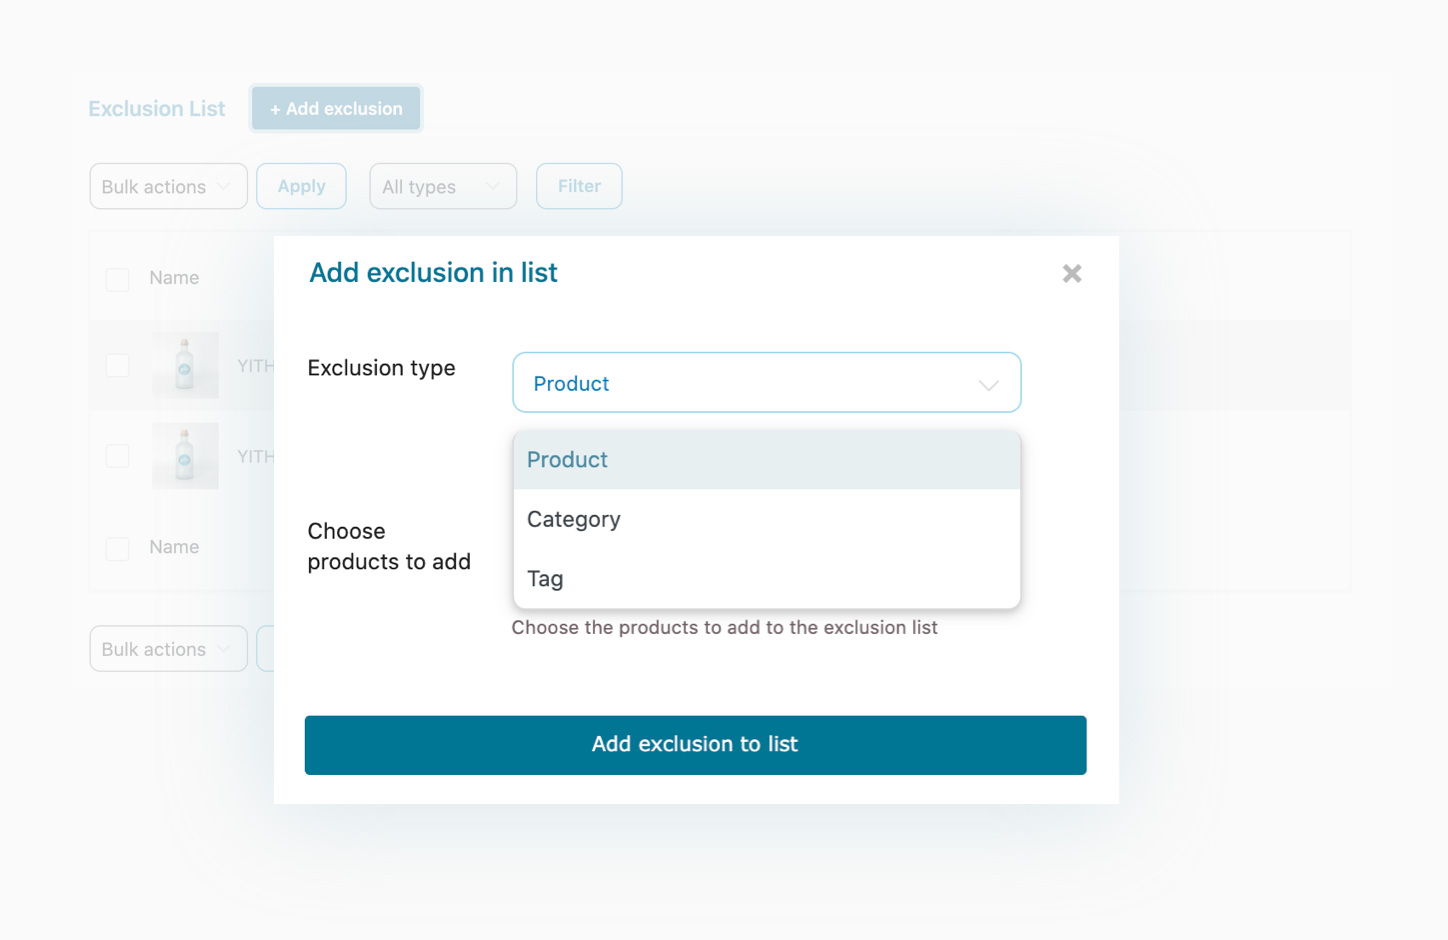Open the Bulk actions dropdown
Screen dimensions: 1448x940
[x=168, y=186]
